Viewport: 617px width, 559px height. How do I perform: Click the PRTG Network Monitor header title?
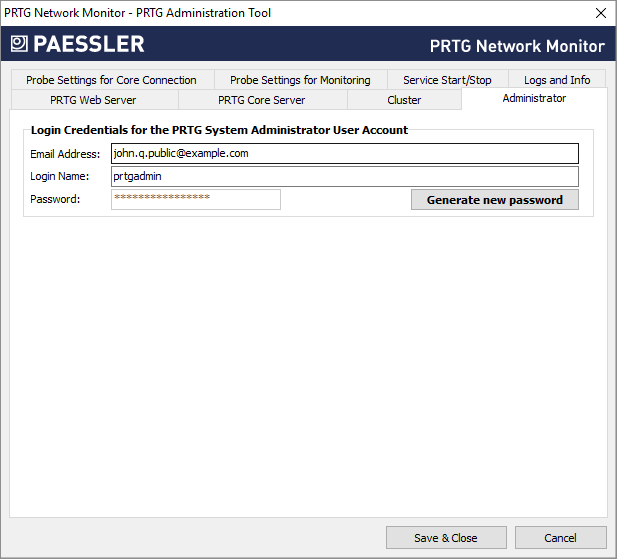point(517,46)
